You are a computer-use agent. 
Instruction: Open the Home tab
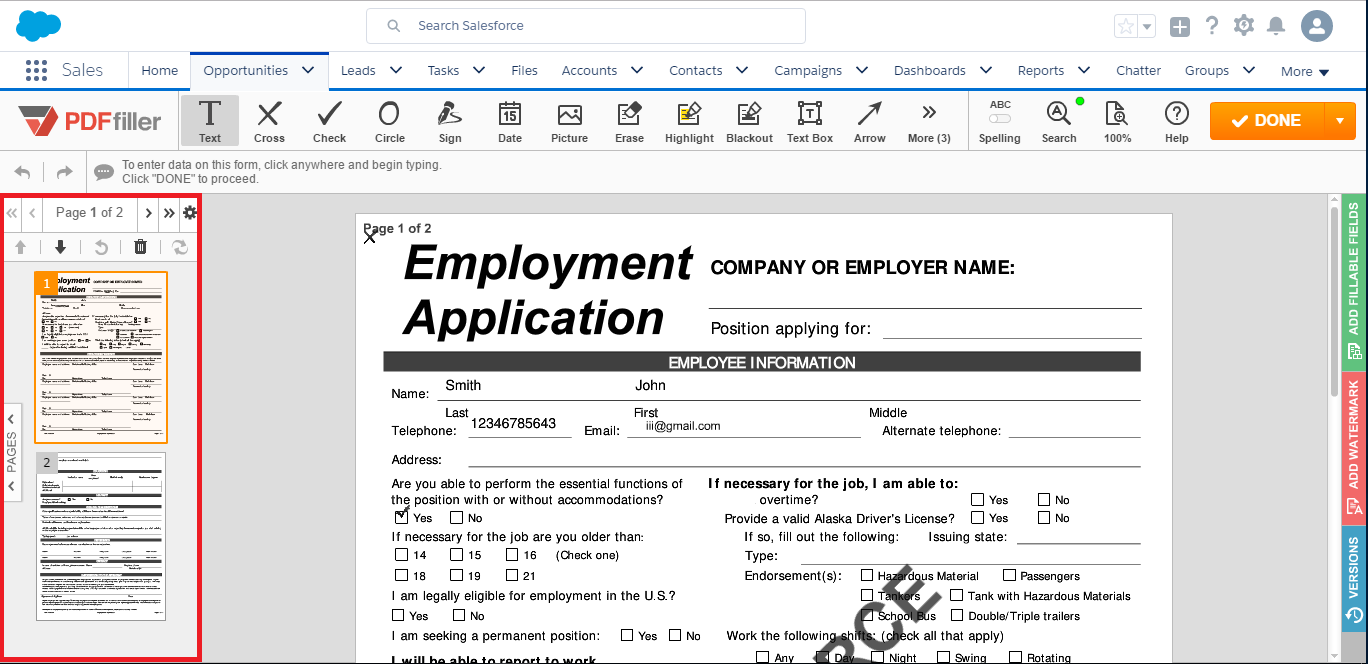(x=160, y=70)
